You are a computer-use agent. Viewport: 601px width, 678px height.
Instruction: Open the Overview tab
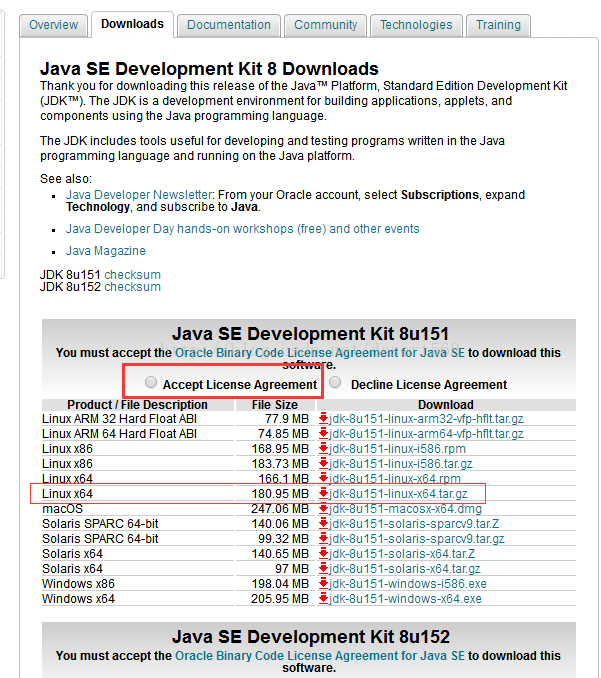tap(54, 25)
